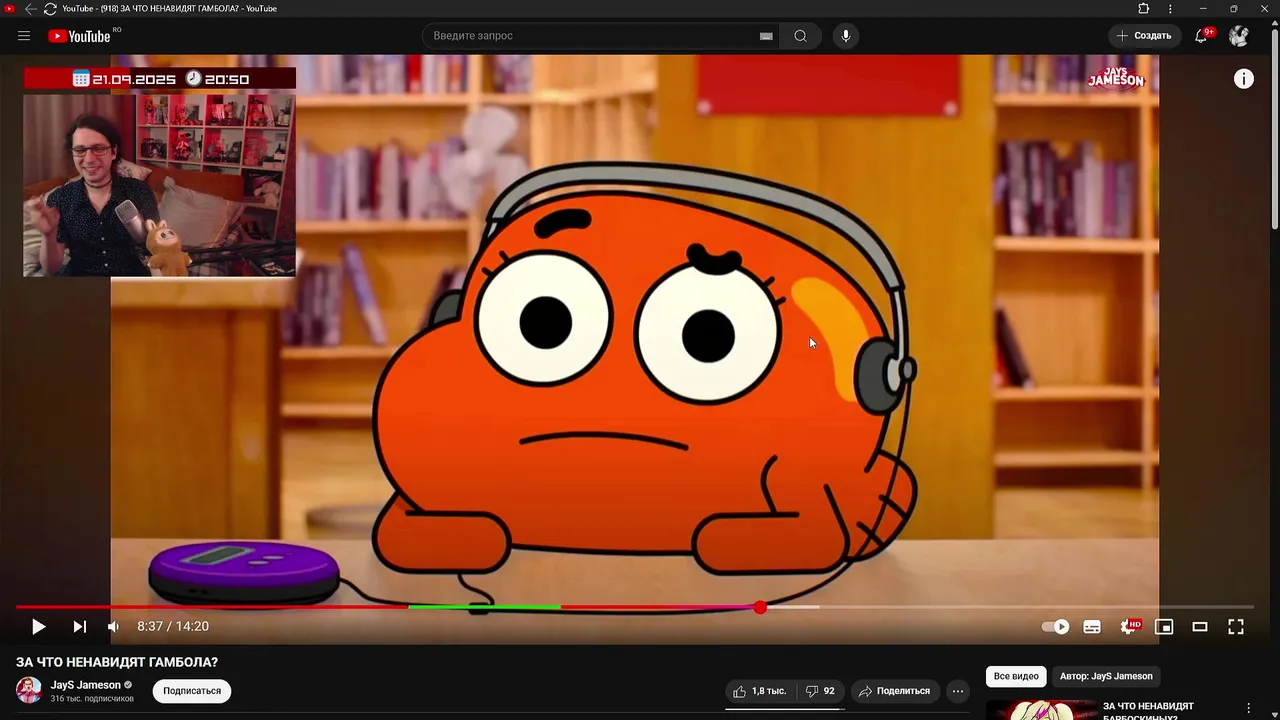Viewport: 1280px width, 720px height.
Task: Start voice search with microphone
Action: (x=846, y=36)
